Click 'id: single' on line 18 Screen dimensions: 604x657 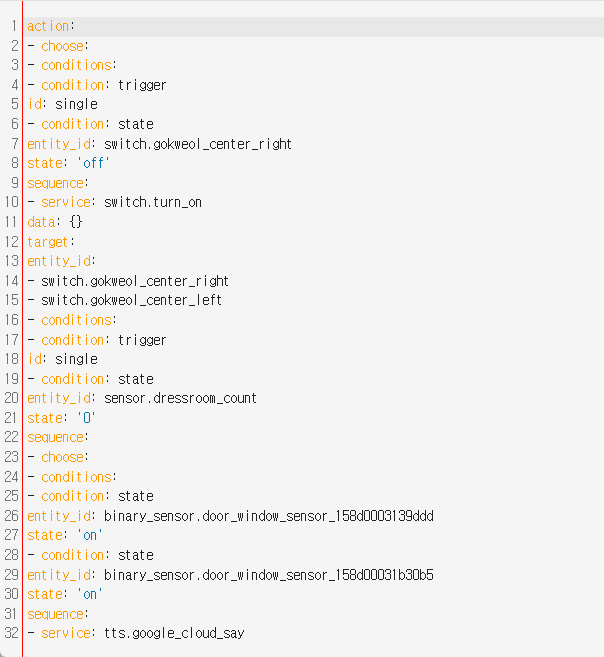tap(62, 360)
